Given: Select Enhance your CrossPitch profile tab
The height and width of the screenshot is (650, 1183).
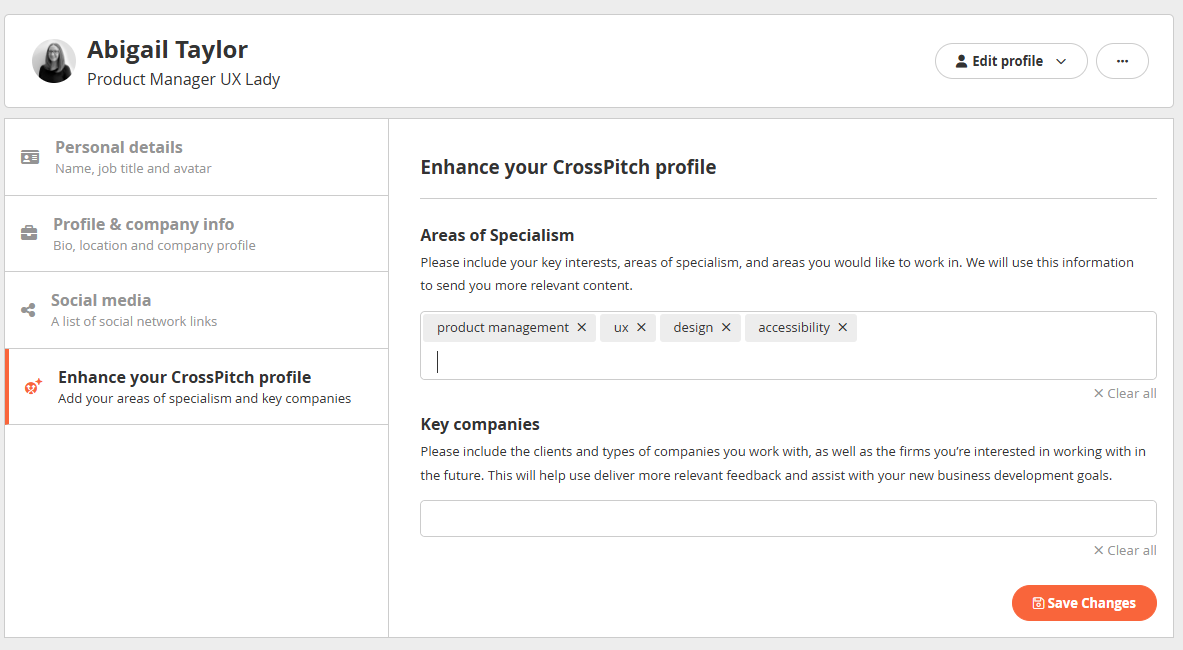Looking at the screenshot, I should (197, 387).
